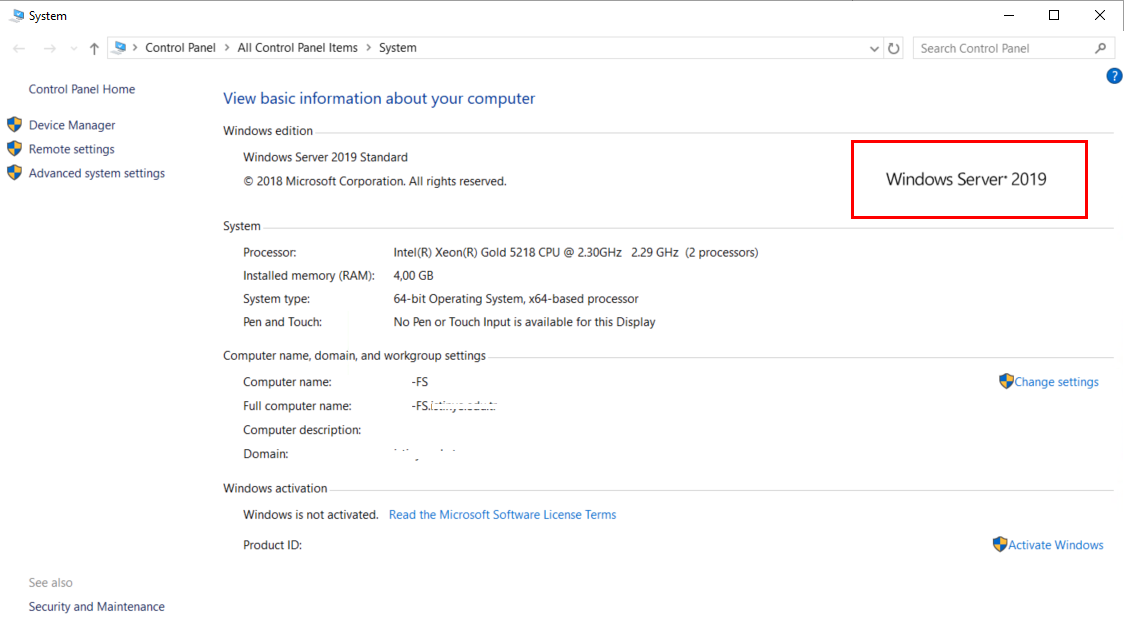Click the Forward navigation arrow
The image size is (1125, 623).
coord(50,48)
